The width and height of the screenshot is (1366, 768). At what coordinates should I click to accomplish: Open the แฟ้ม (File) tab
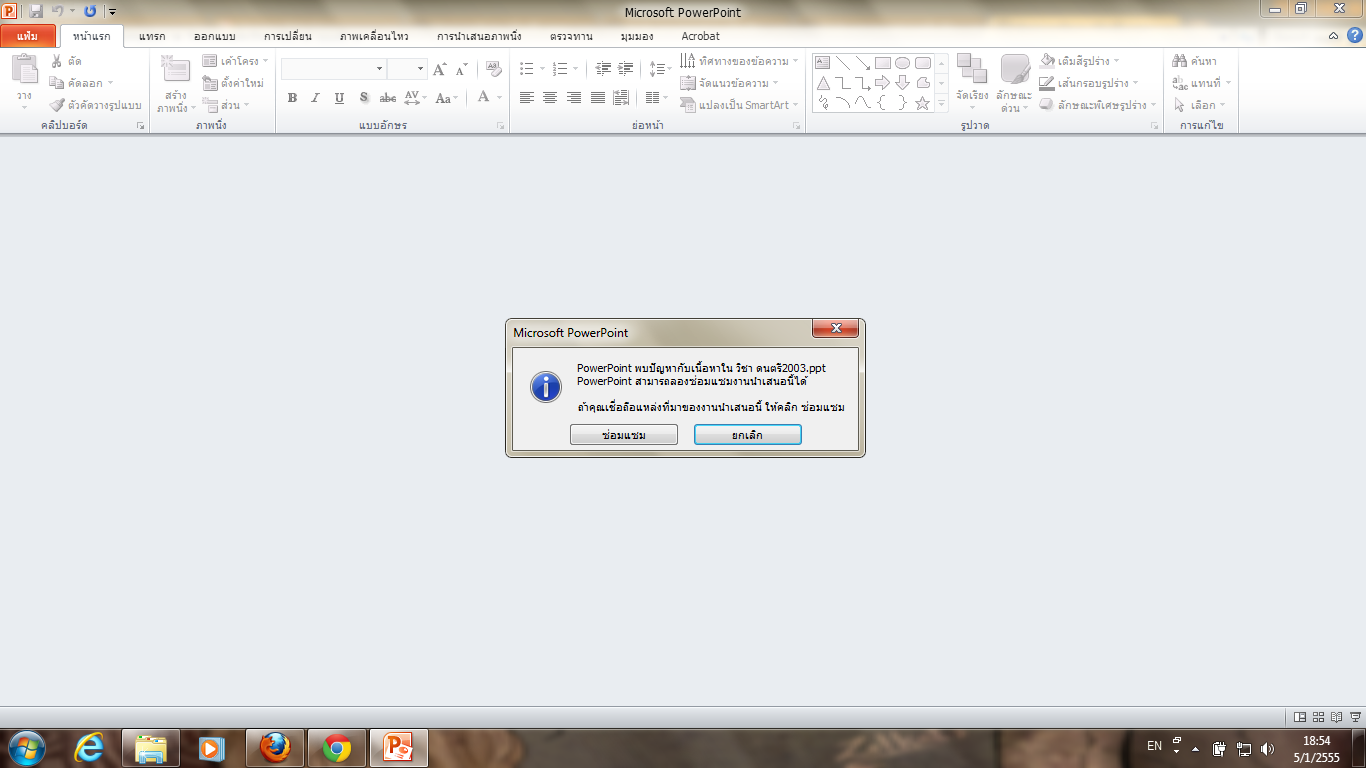click(28, 36)
